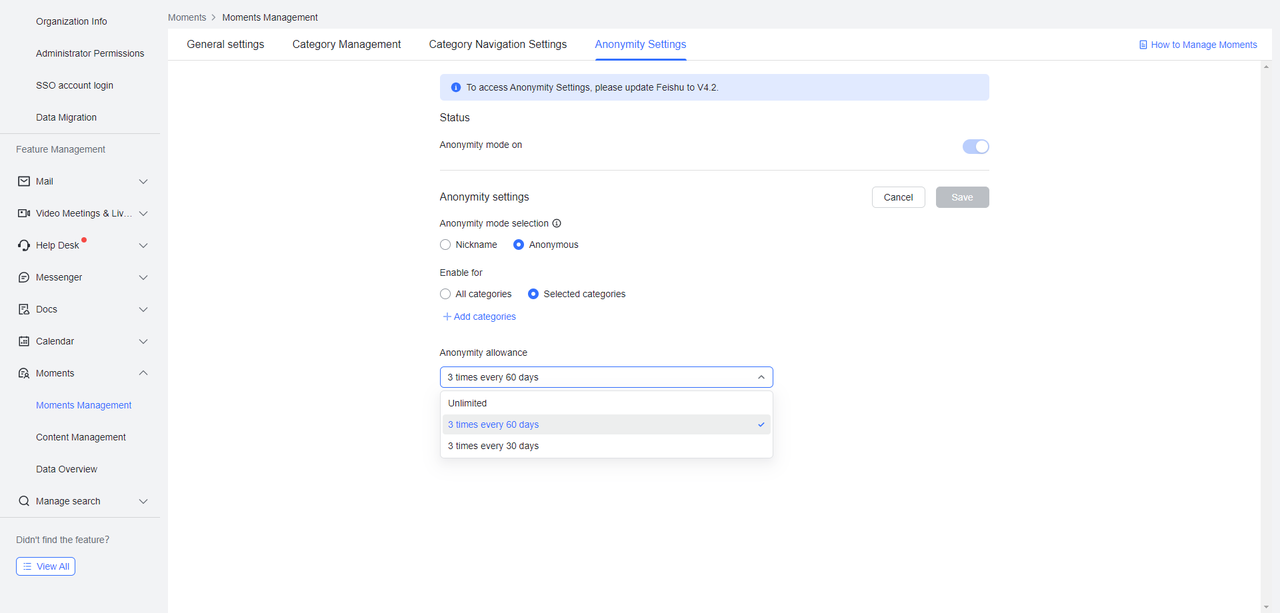This screenshot has width=1280, height=613.
Task: Click the Messenger chat bubble icon
Action: (24, 277)
